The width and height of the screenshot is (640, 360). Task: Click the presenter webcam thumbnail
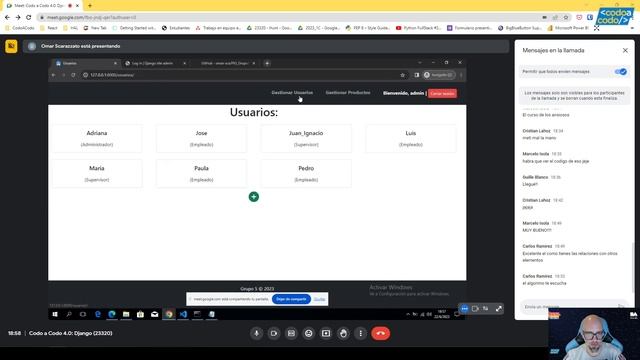tap(594, 334)
